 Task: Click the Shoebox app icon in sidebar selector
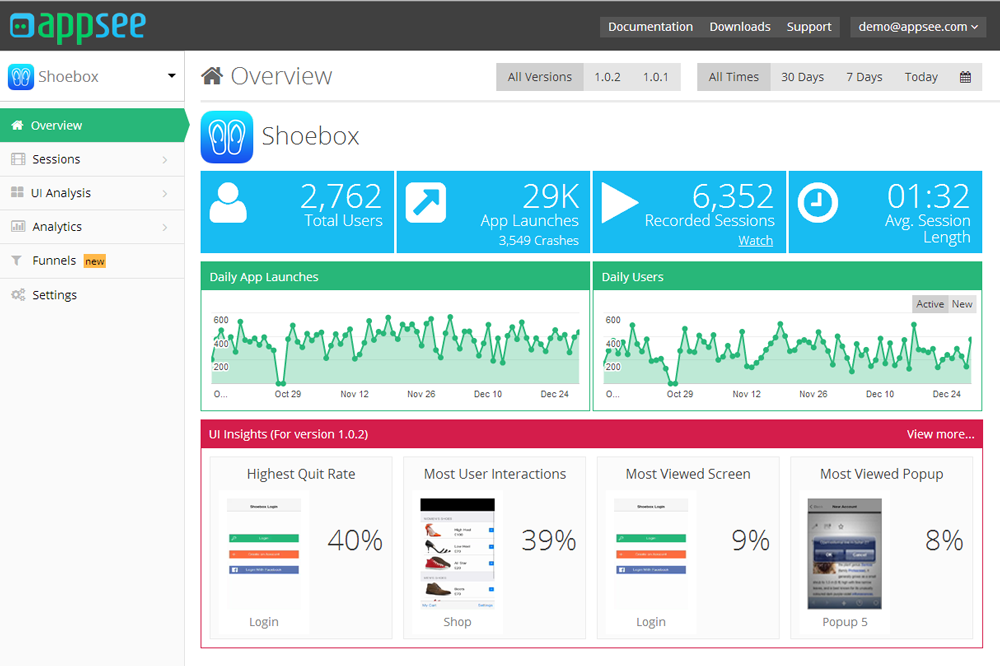point(20,77)
